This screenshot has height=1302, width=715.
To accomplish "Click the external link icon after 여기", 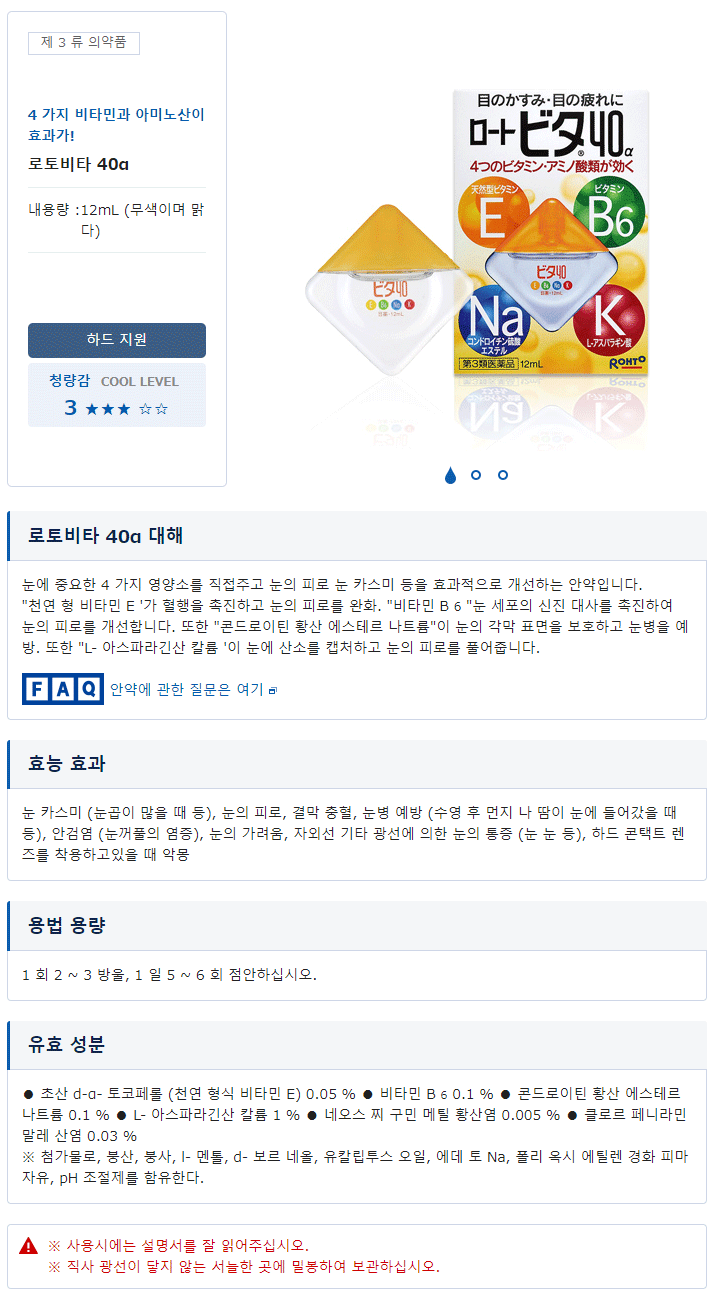I will click(272, 690).
